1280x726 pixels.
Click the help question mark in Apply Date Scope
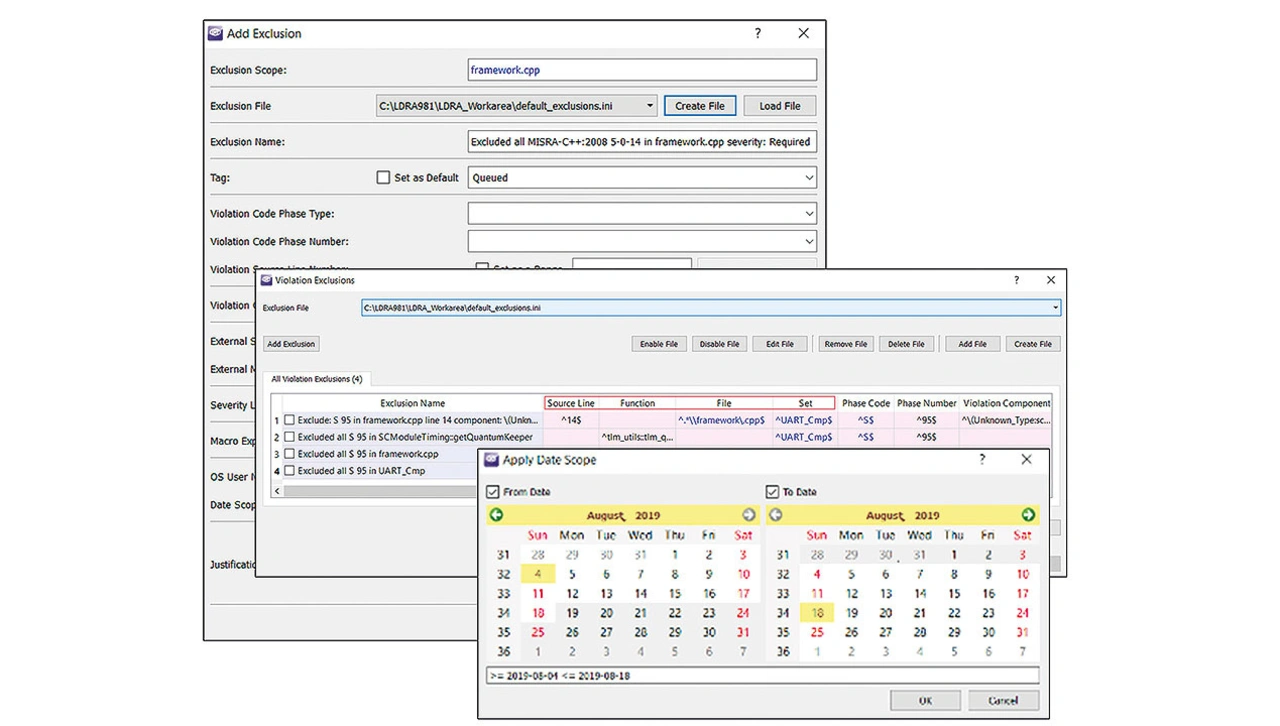pyautogui.click(x=982, y=460)
